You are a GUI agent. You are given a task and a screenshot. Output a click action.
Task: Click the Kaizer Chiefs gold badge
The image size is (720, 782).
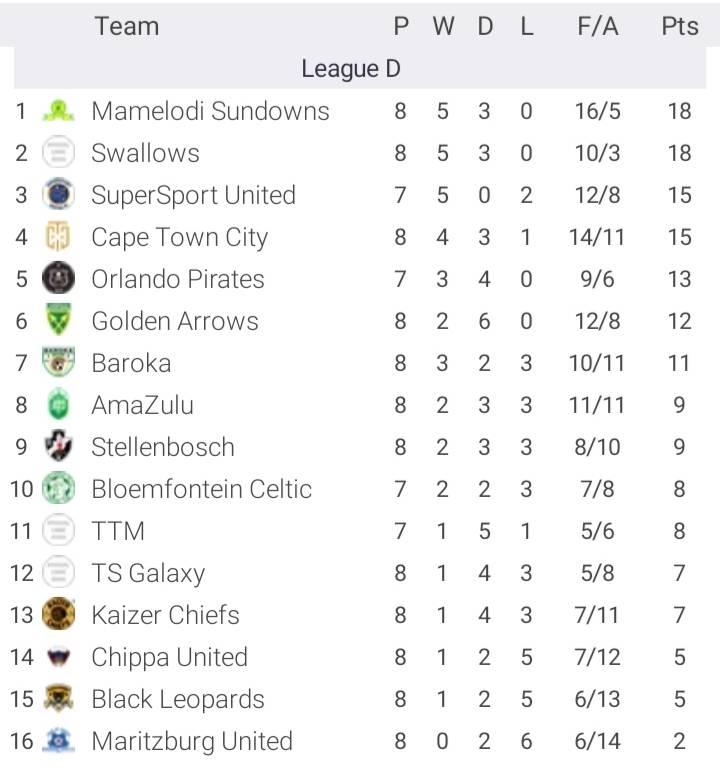click(x=58, y=614)
